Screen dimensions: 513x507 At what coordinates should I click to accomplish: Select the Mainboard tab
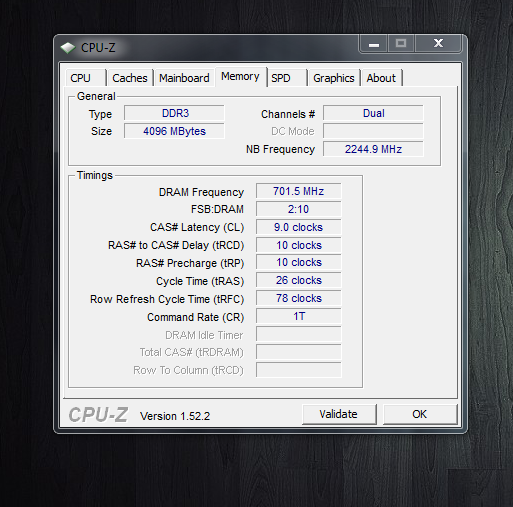(184, 78)
